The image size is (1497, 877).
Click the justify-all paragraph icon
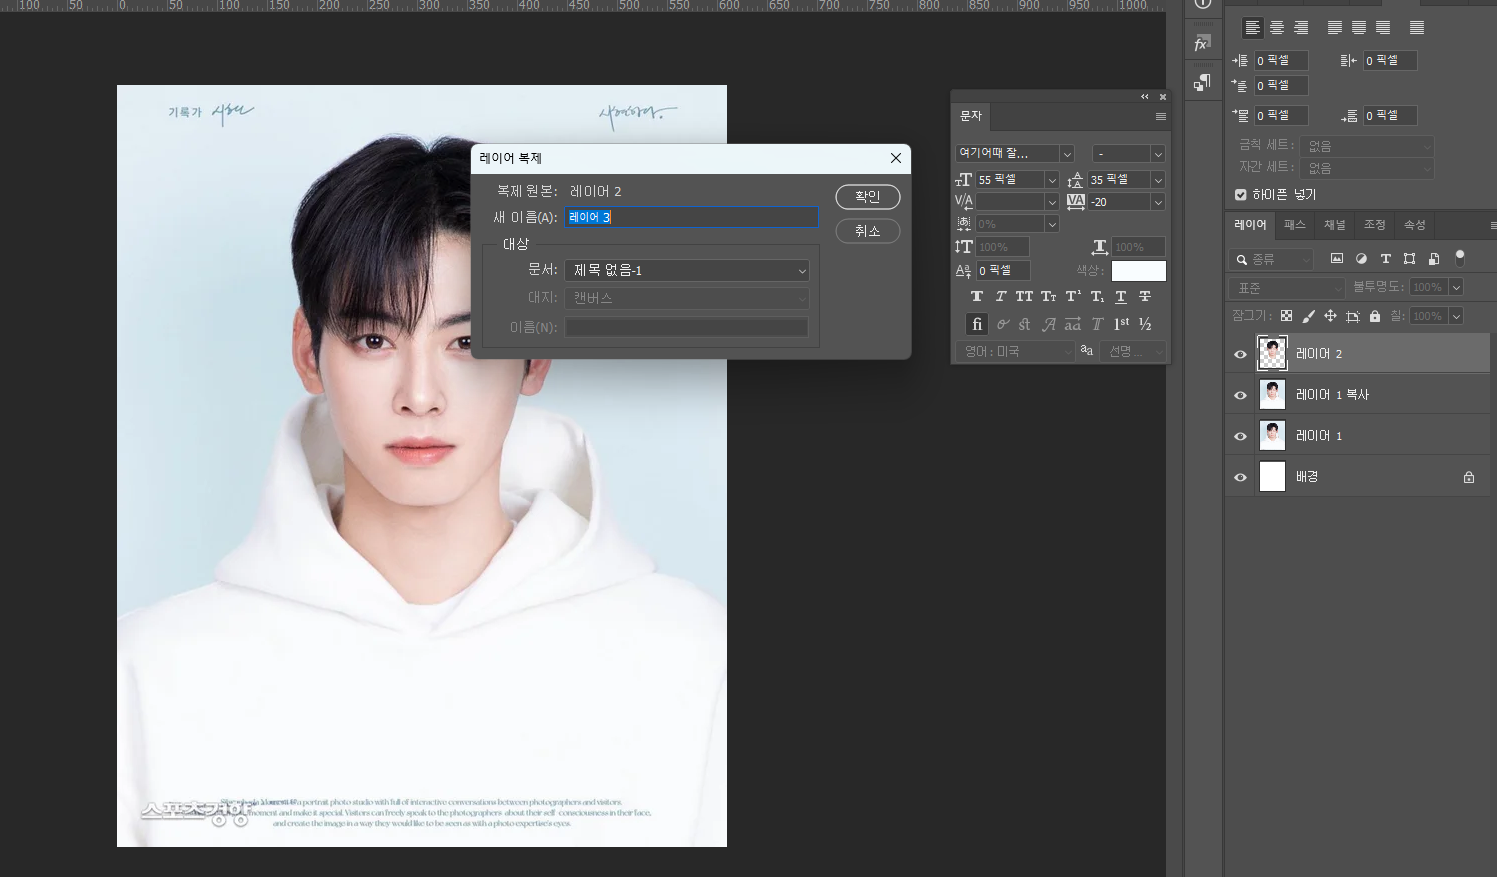(1417, 28)
